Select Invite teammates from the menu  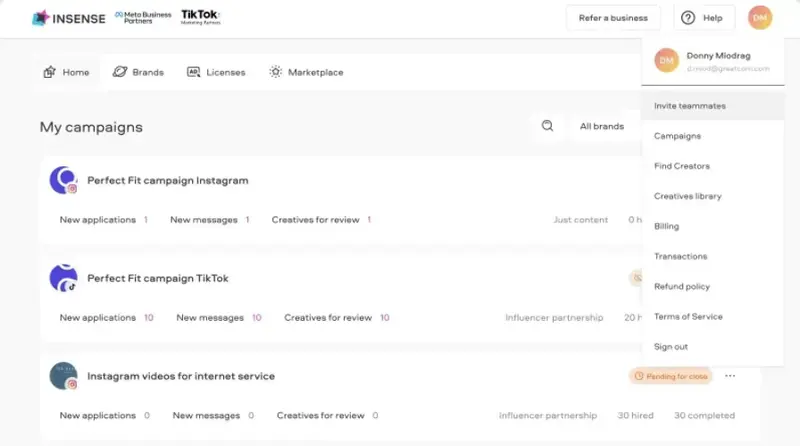(x=690, y=105)
